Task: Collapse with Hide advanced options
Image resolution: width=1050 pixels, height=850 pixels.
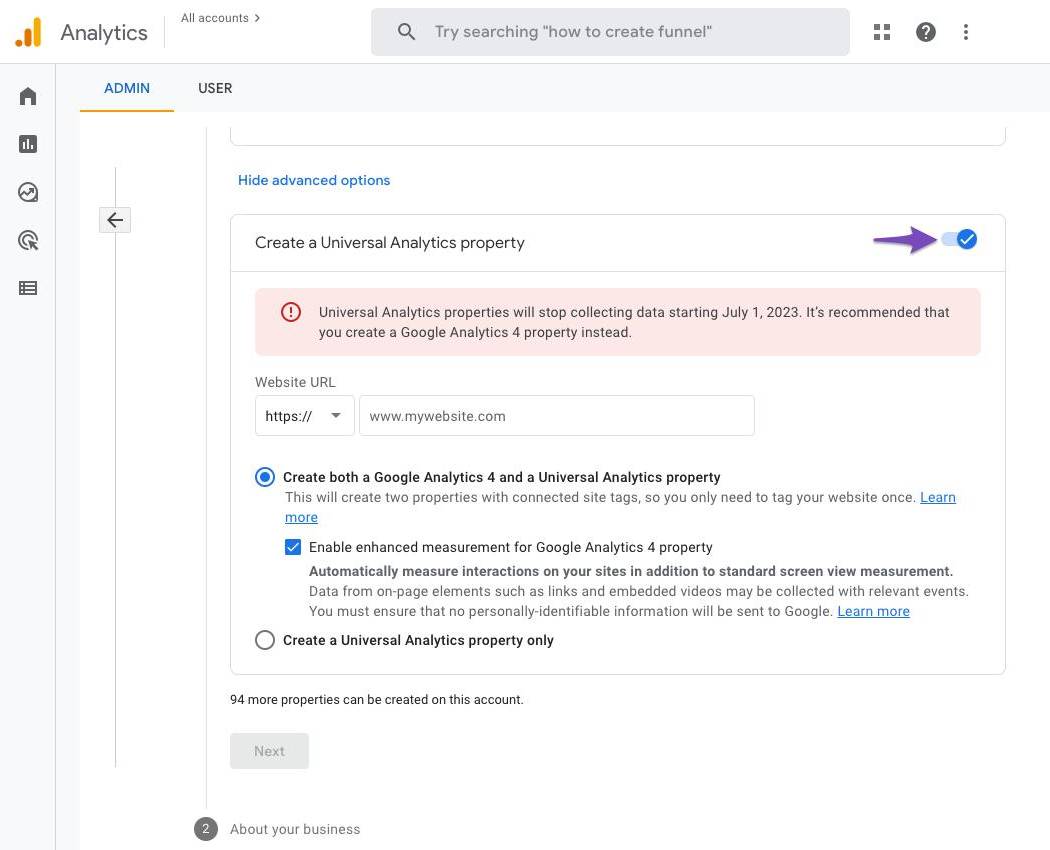Action: [x=314, y=180]
